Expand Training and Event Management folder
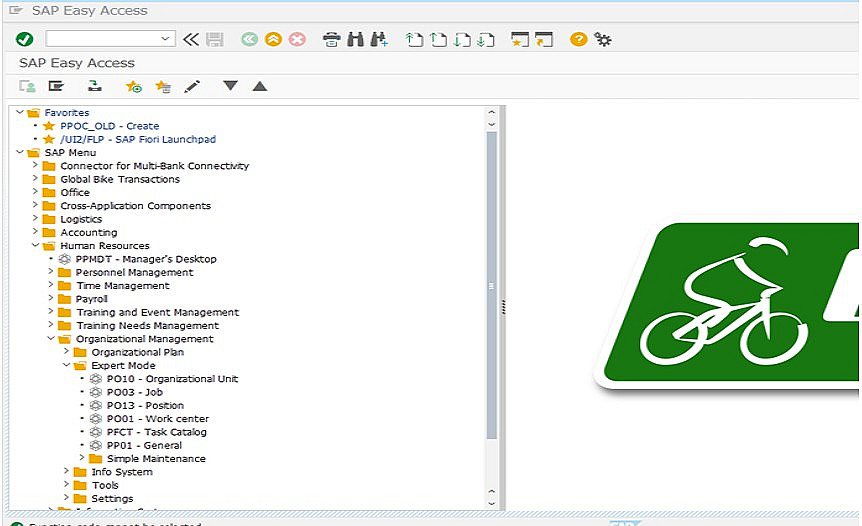Image resolution: width=862 pixels, height=526 pixels. pos(51,312)
